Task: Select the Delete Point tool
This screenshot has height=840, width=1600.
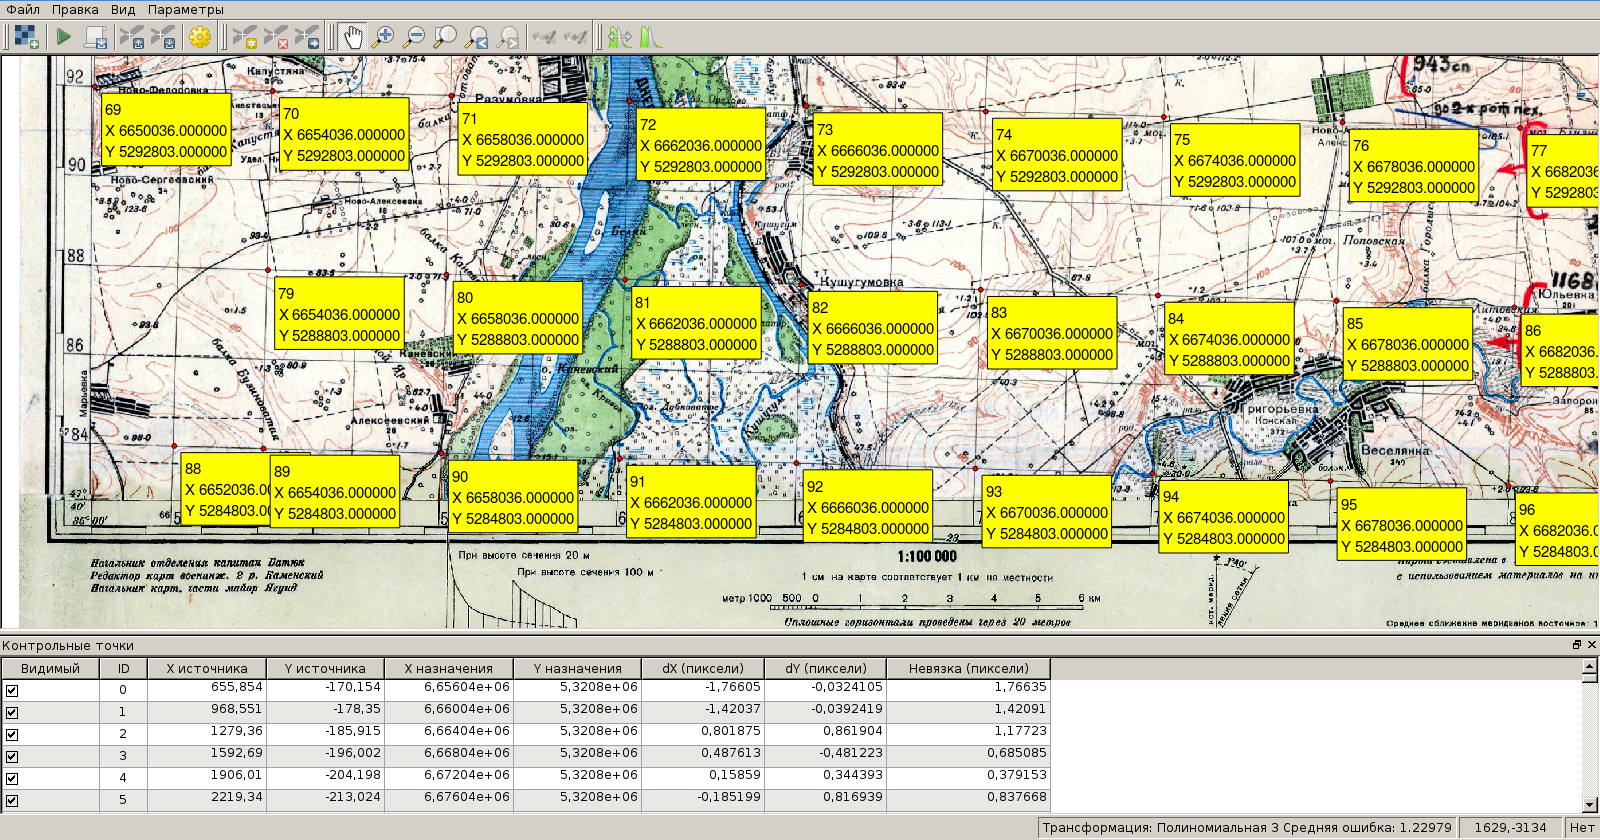Action: click(x=276, y=38)
